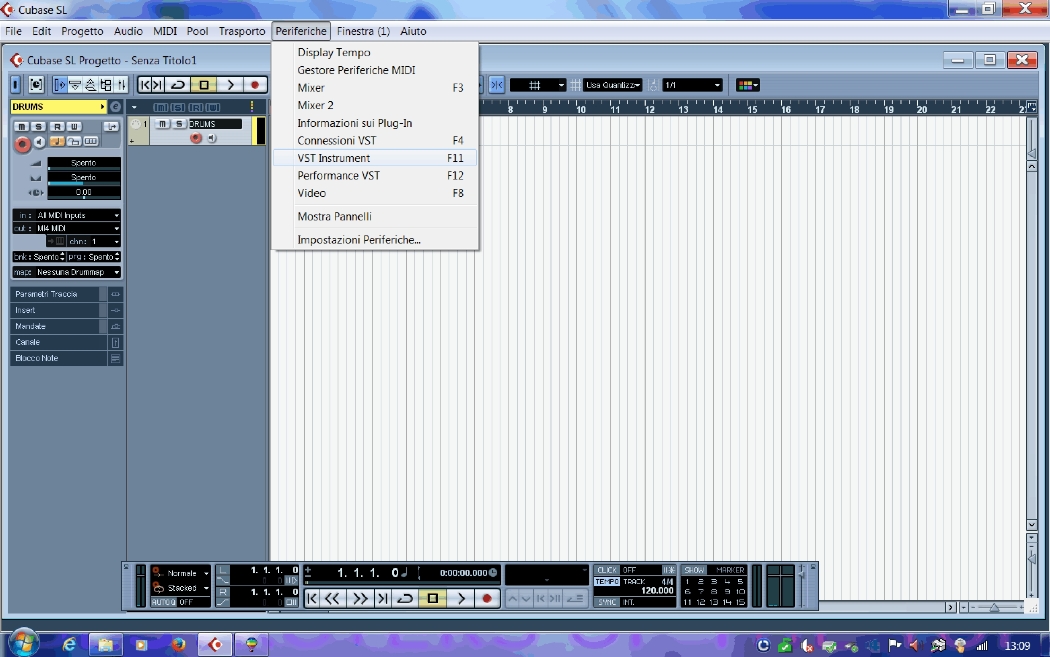Open the 'in: All MIDI Inputs' dropdown
The width and height of the screenshot is (1050, 657).
coord(67,215)
